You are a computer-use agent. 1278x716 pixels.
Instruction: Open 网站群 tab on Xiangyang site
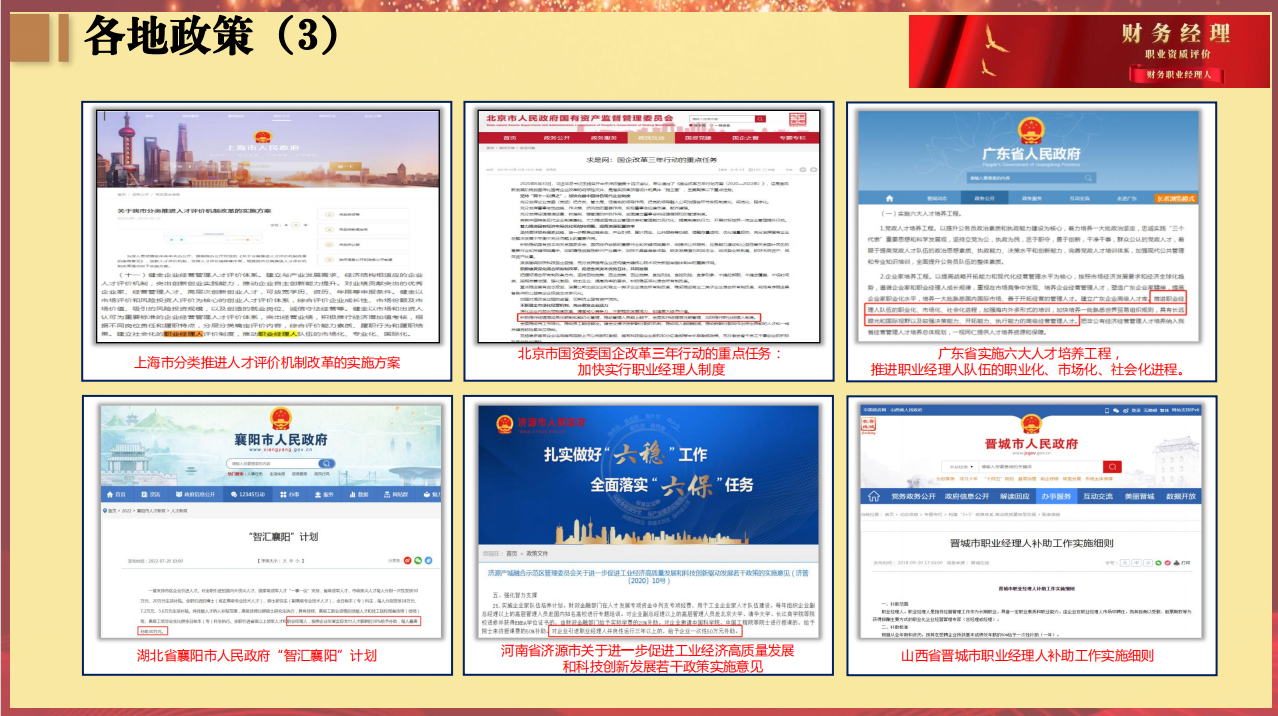click(x=395, y=494)
